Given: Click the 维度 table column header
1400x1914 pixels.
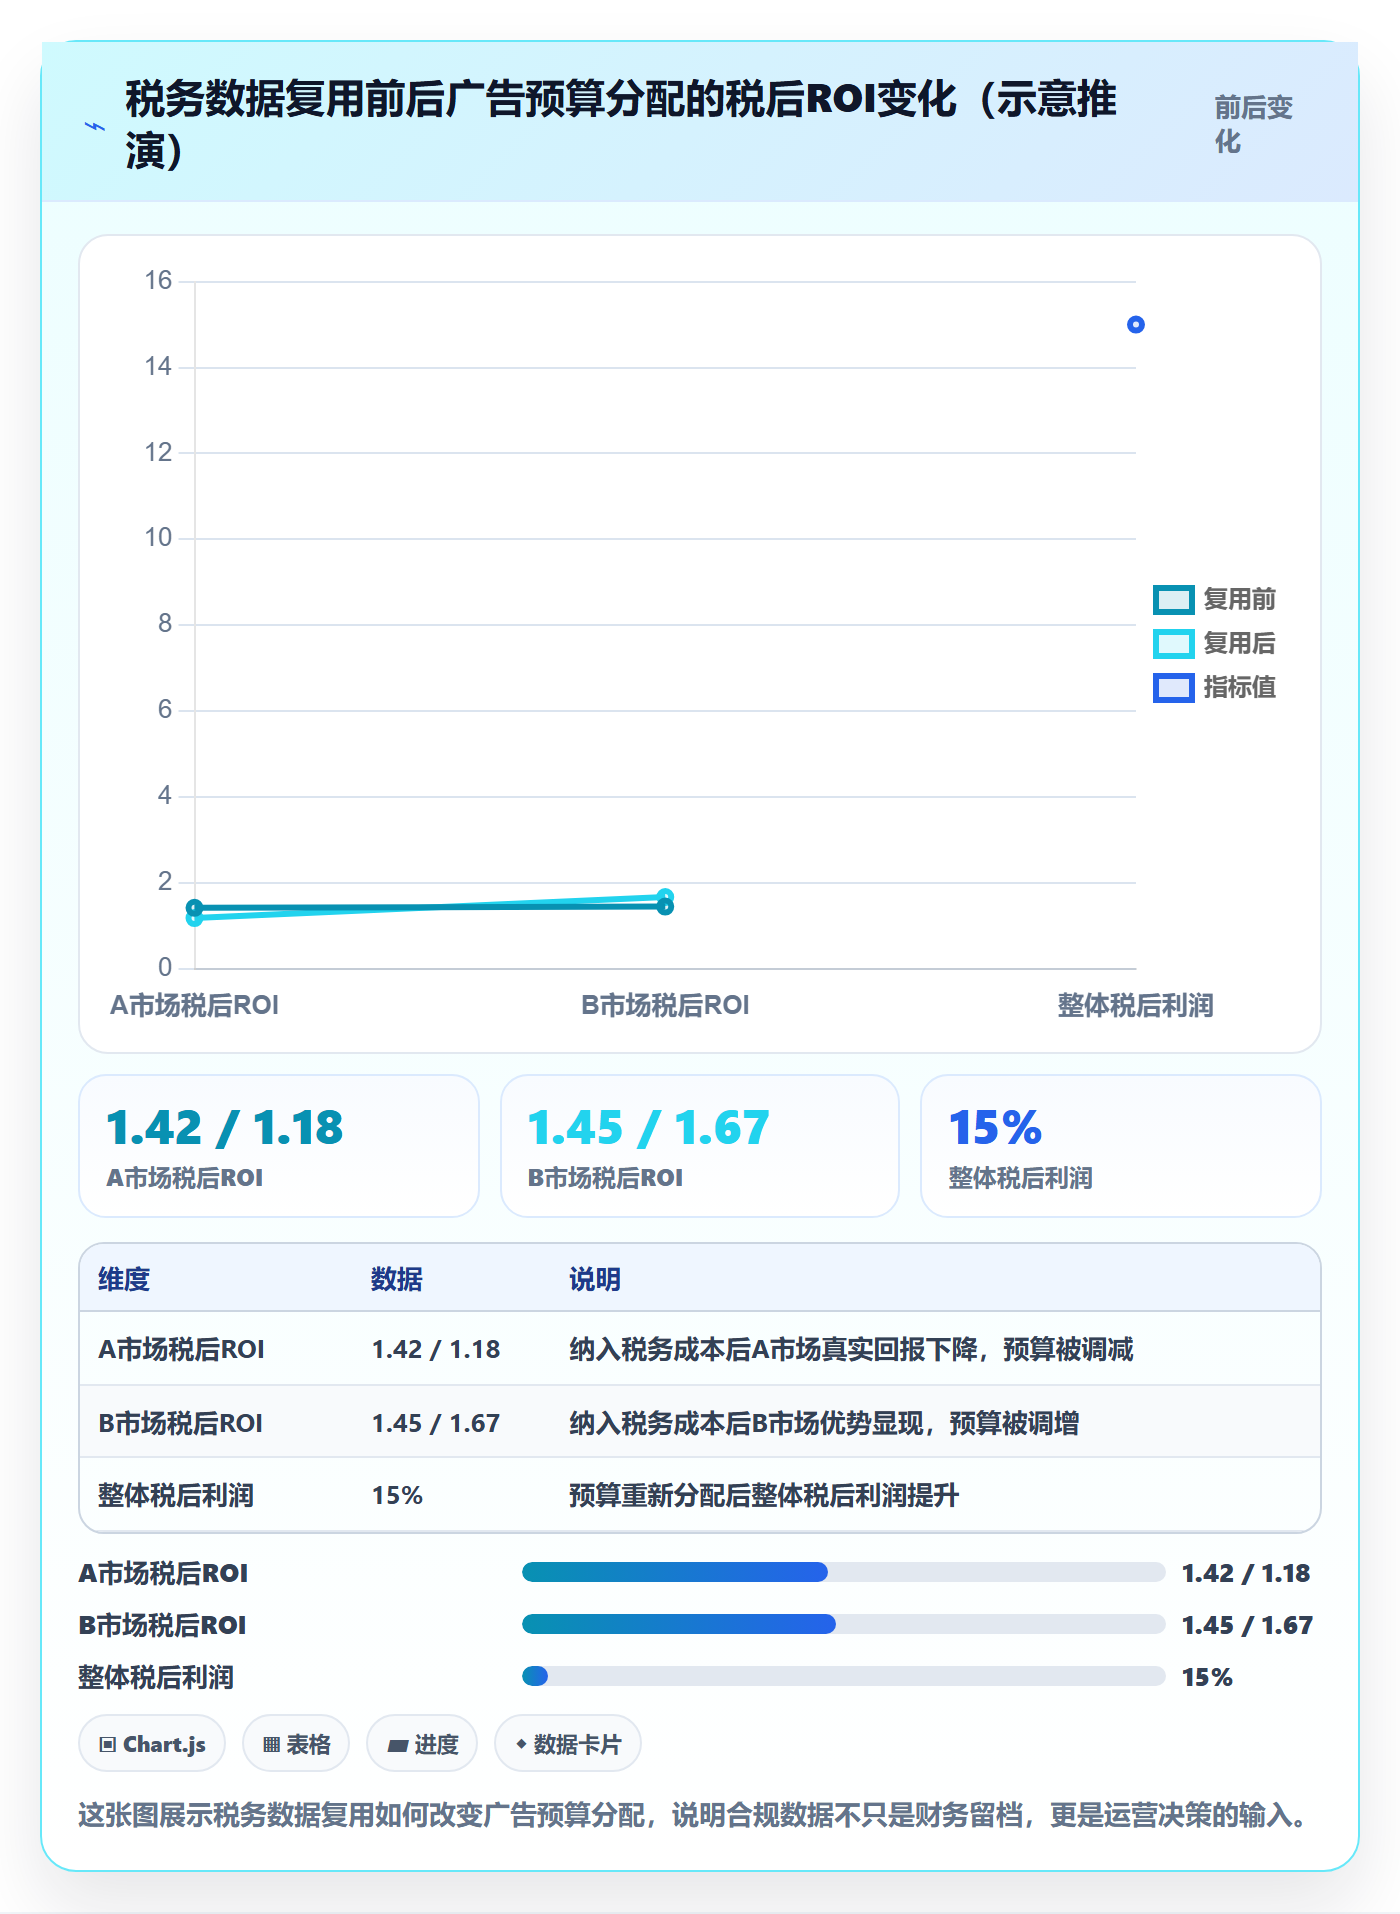Looking at the screenshot, I should coord(124,1279).
